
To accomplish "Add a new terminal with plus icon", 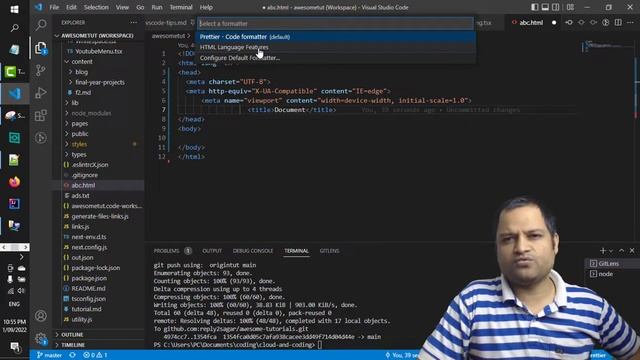I will click(603, 251).
